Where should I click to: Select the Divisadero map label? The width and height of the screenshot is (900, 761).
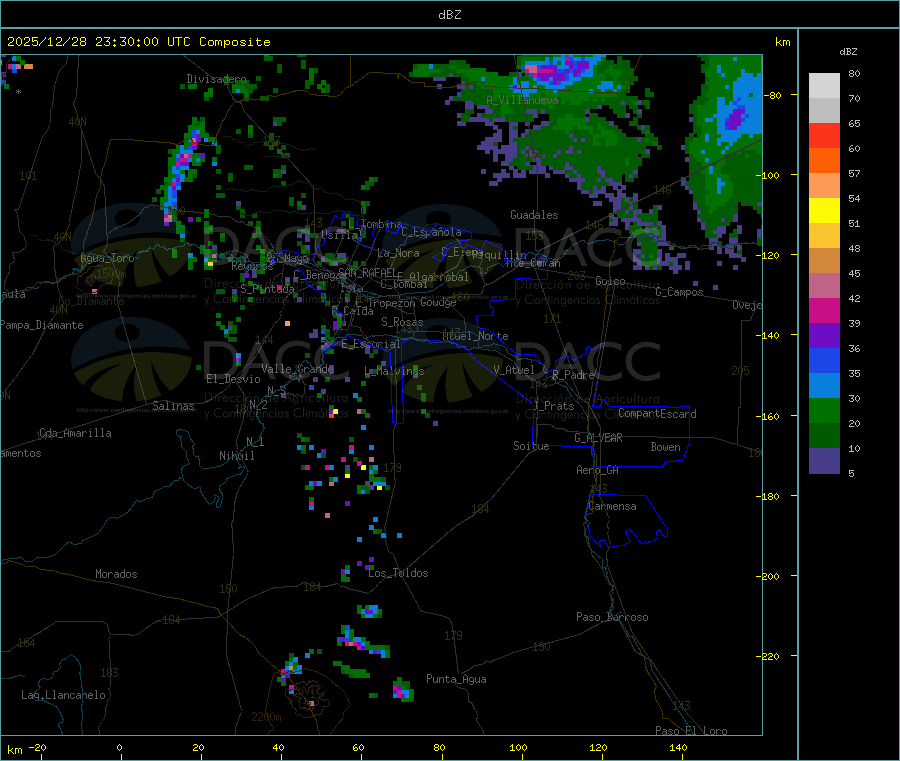(216, 79)
